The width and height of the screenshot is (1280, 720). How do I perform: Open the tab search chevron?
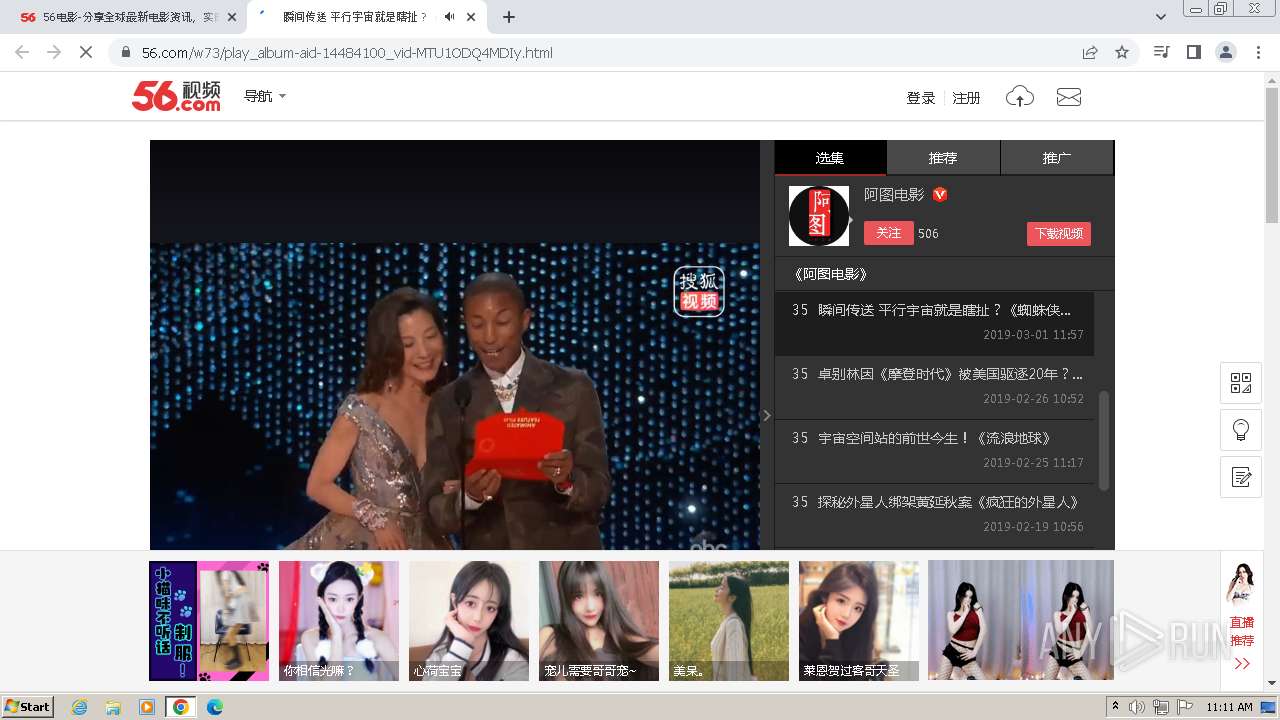[x=1161, y=17]
